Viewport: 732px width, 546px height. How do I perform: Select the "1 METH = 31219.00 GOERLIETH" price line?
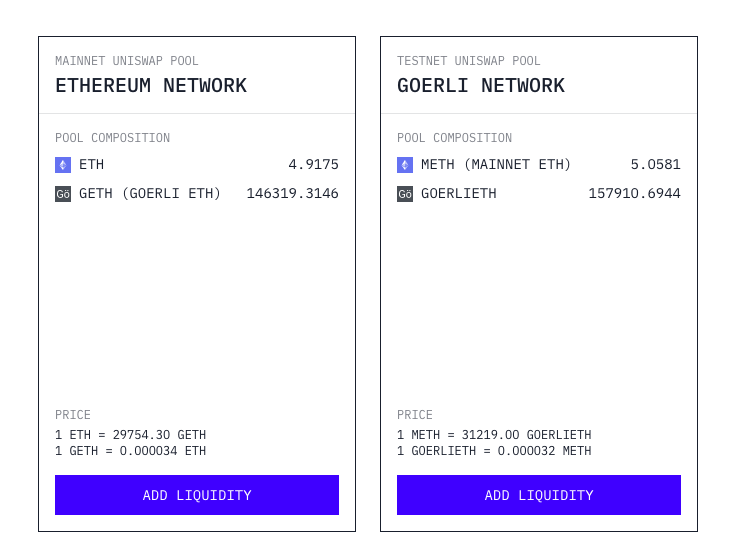click(x=494, y=435)
